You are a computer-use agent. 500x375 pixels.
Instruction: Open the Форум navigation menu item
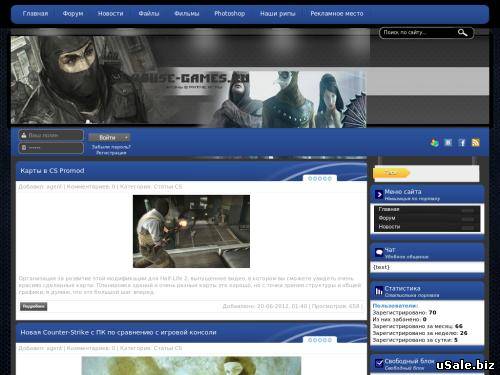pos(73,14)
